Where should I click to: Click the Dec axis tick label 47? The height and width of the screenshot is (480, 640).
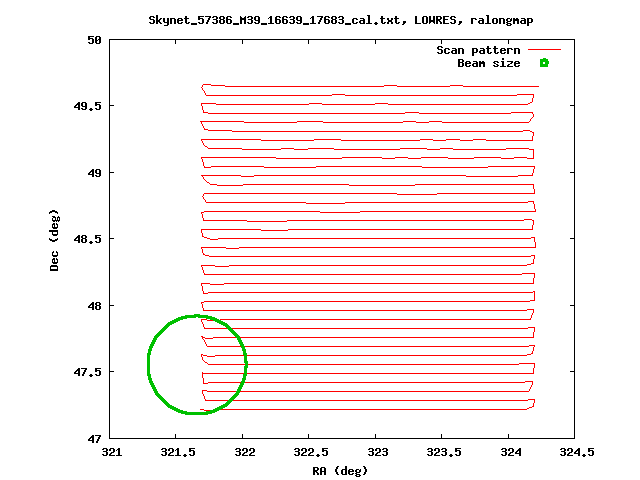[94, 439]
